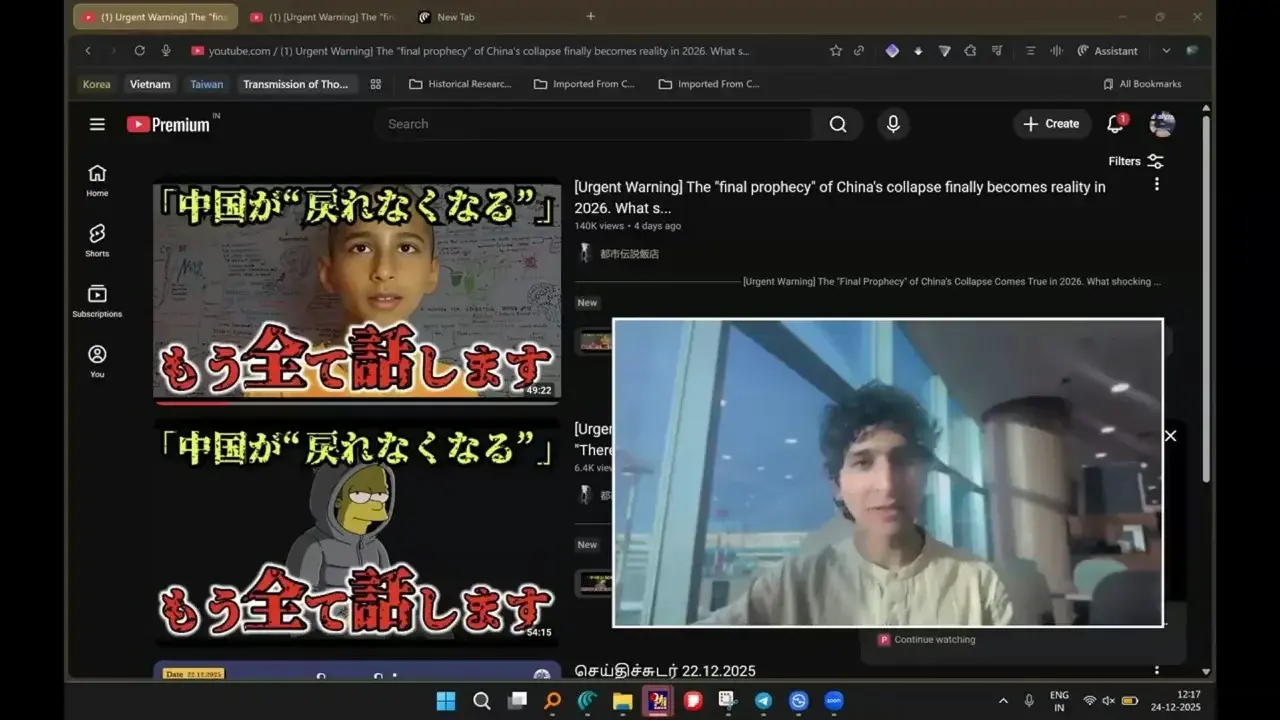The height and width of the screenshot is (720, 1280).
Task: Open the YouTube hamburger guide menu
Action: point(97,124)
